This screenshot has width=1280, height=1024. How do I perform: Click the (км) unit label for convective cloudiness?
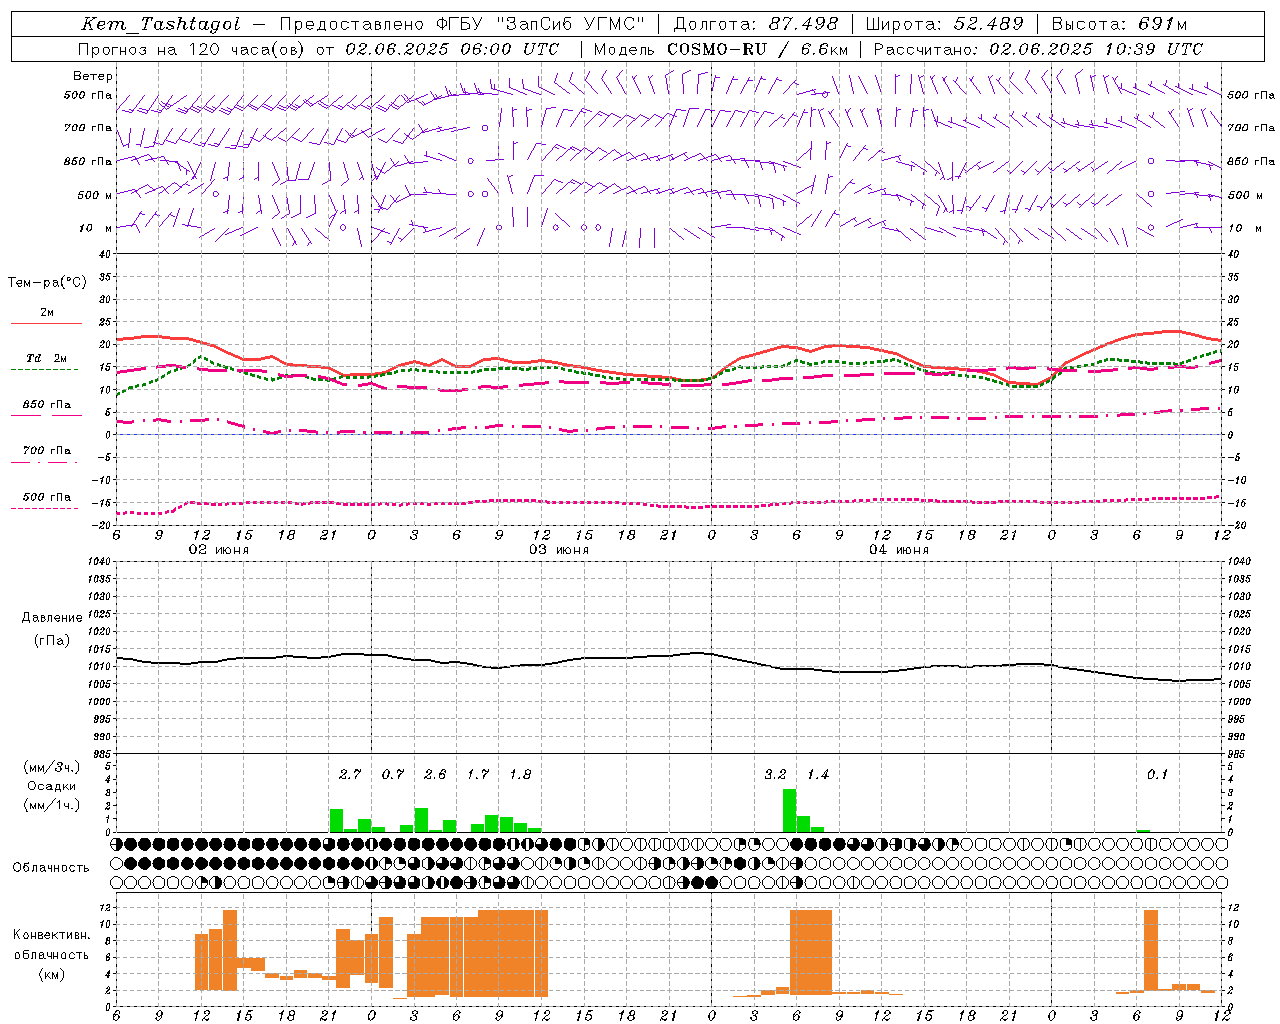pos(51,974)
